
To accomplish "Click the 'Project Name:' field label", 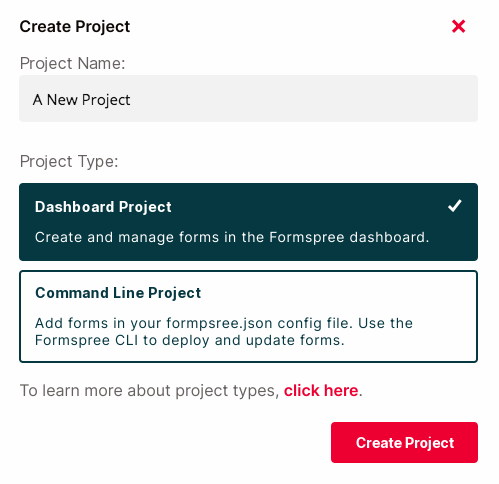I will coord(72,63).
